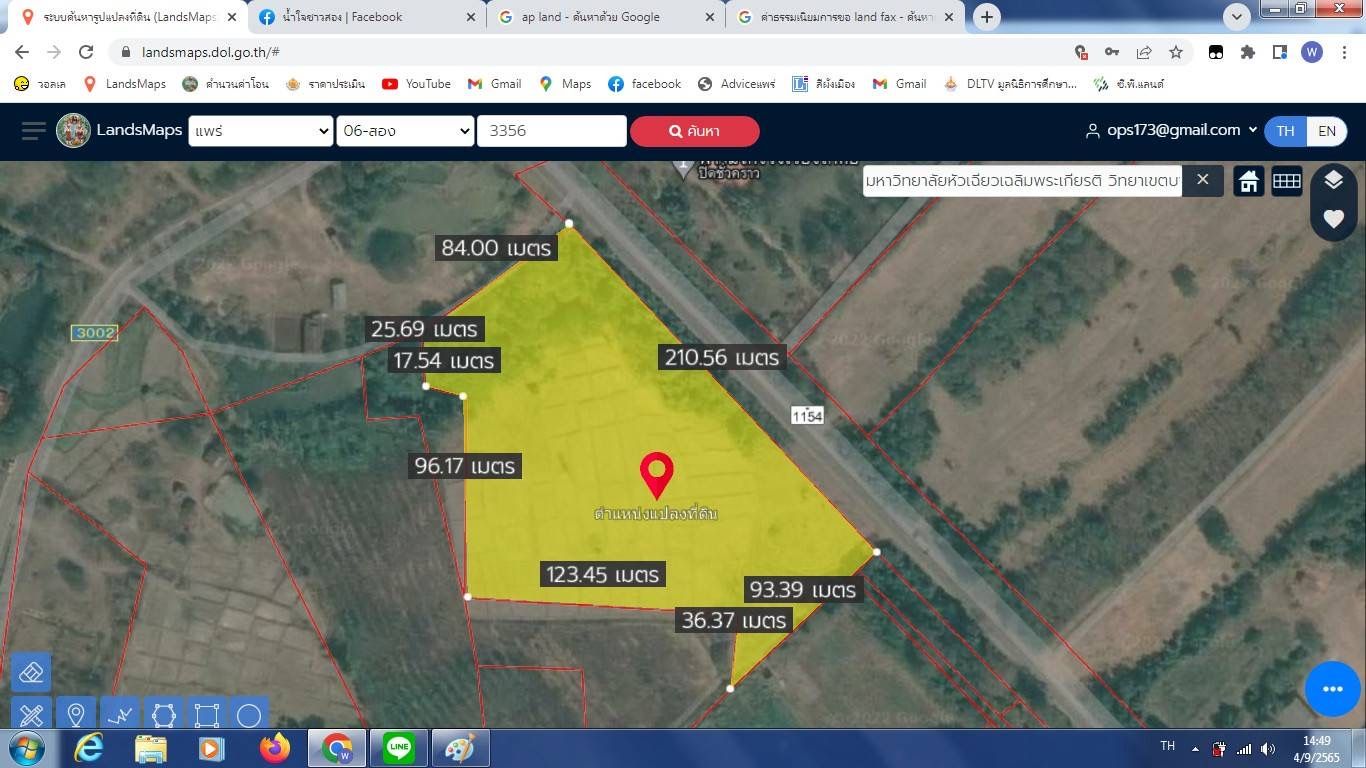Select the marker pin drawing tool
The image size is (1366, 768).
point(75,714)
